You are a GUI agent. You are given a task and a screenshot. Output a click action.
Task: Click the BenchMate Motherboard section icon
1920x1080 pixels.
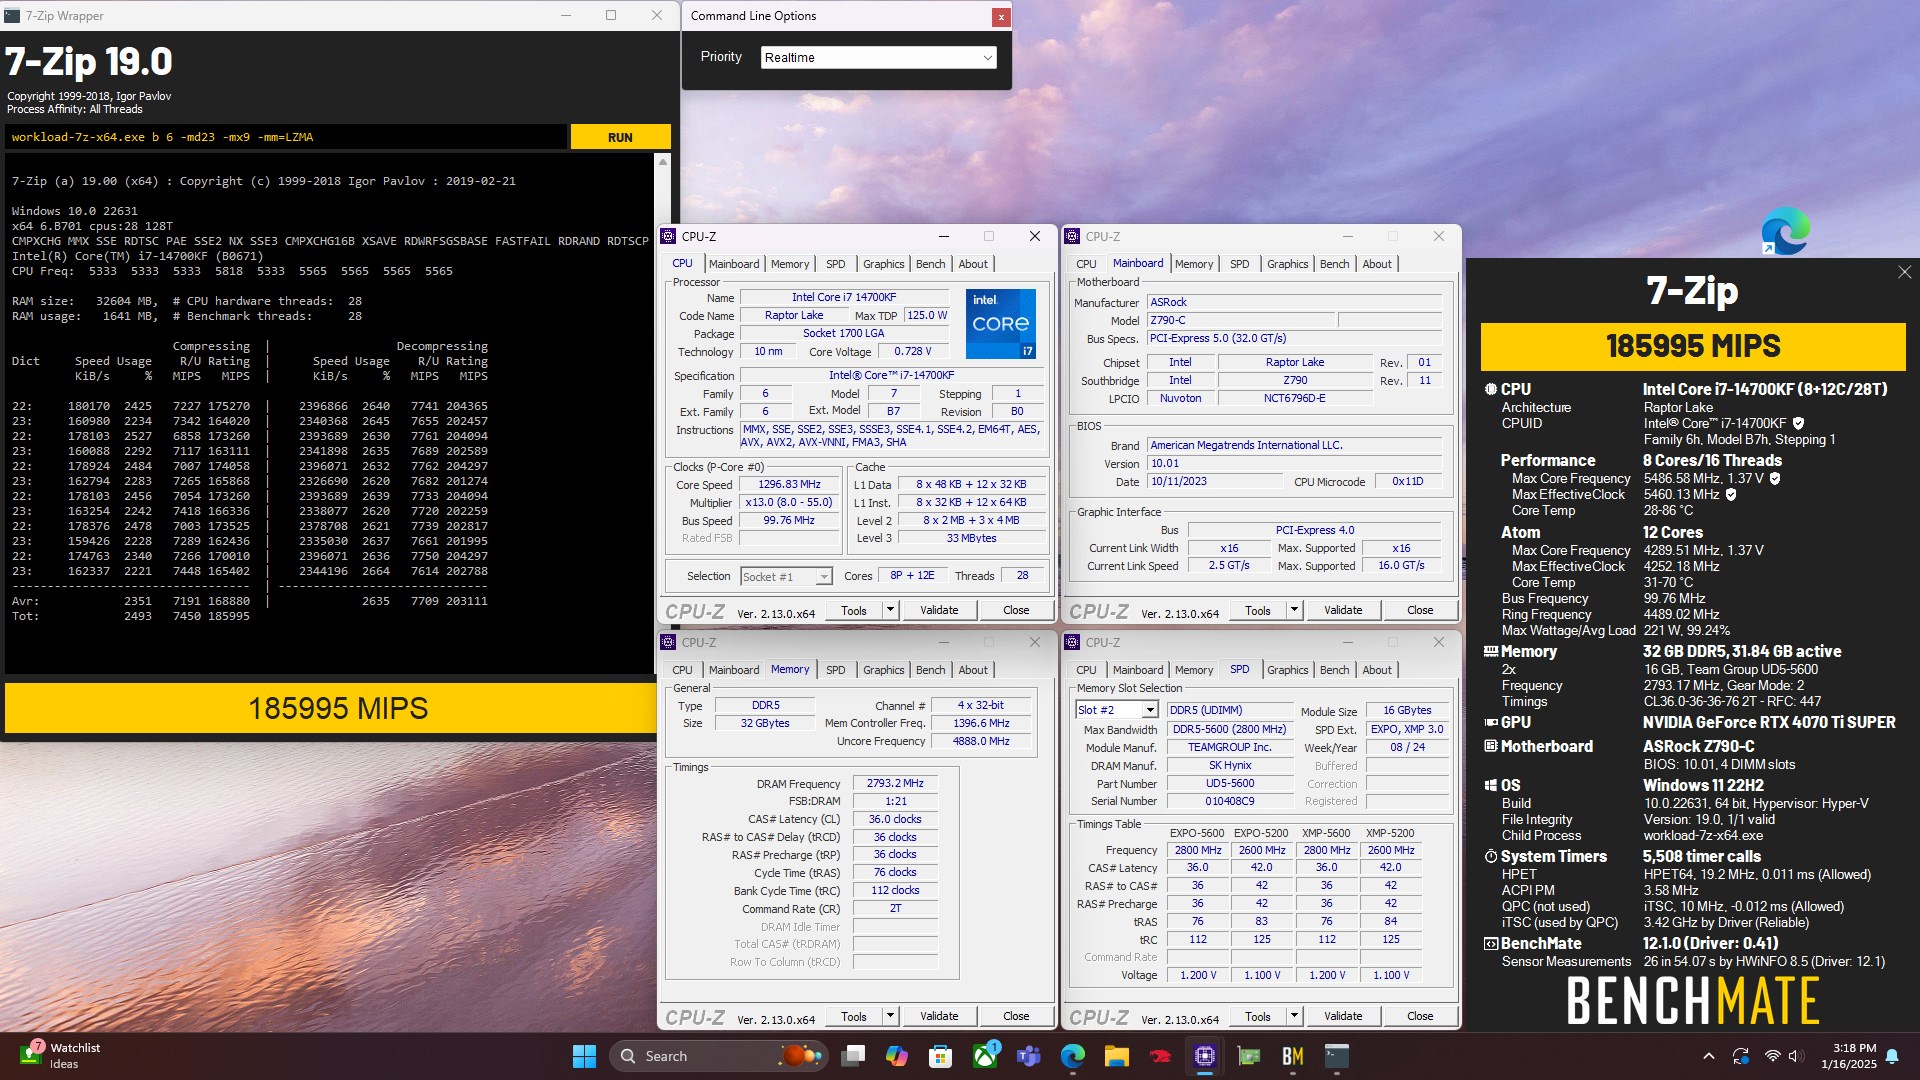coord(1490,746)
